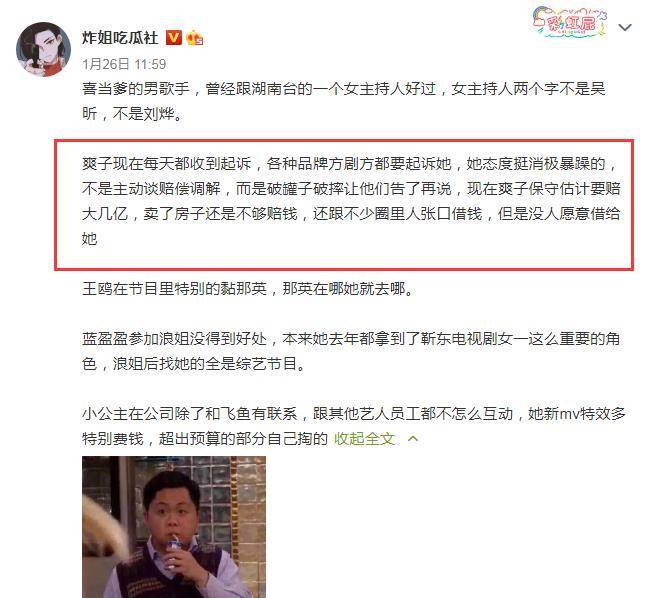The width and height of the screenshot is (649, 598).
Task: Open the attached photo of man drinking
Action: [x=174, y=527]
